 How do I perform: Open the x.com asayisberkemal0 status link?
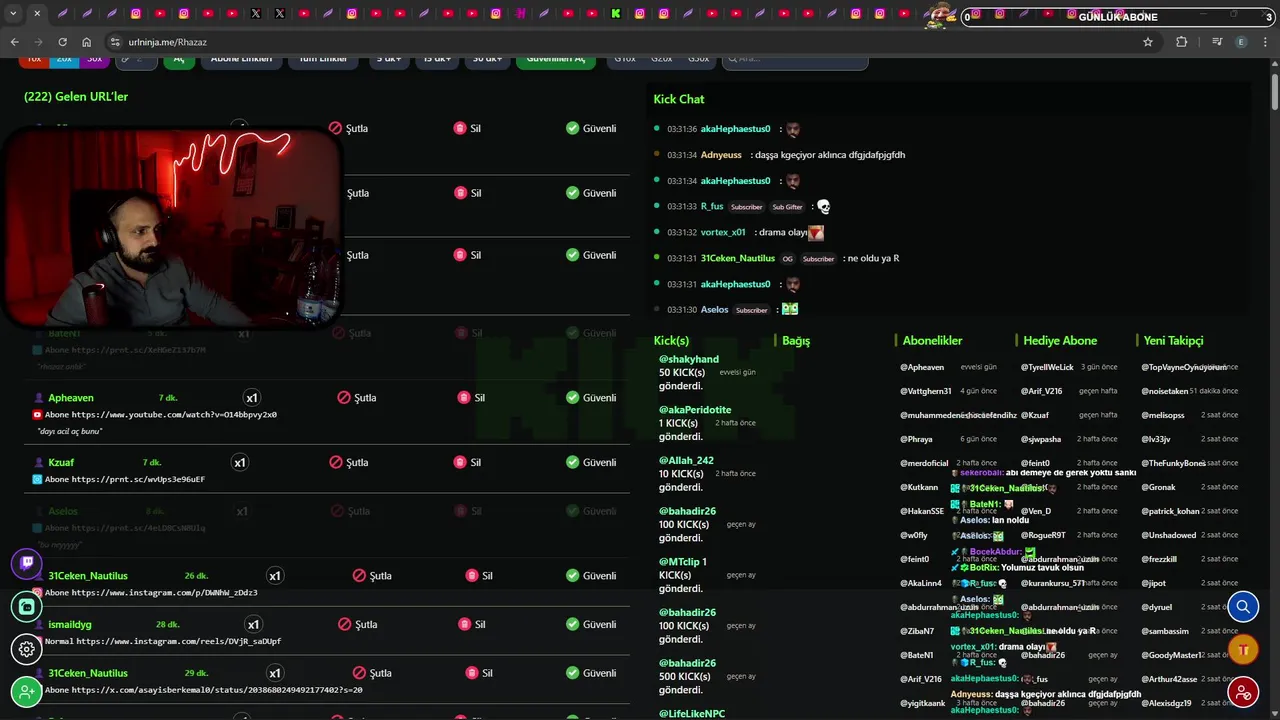click(x=217, y=690)
